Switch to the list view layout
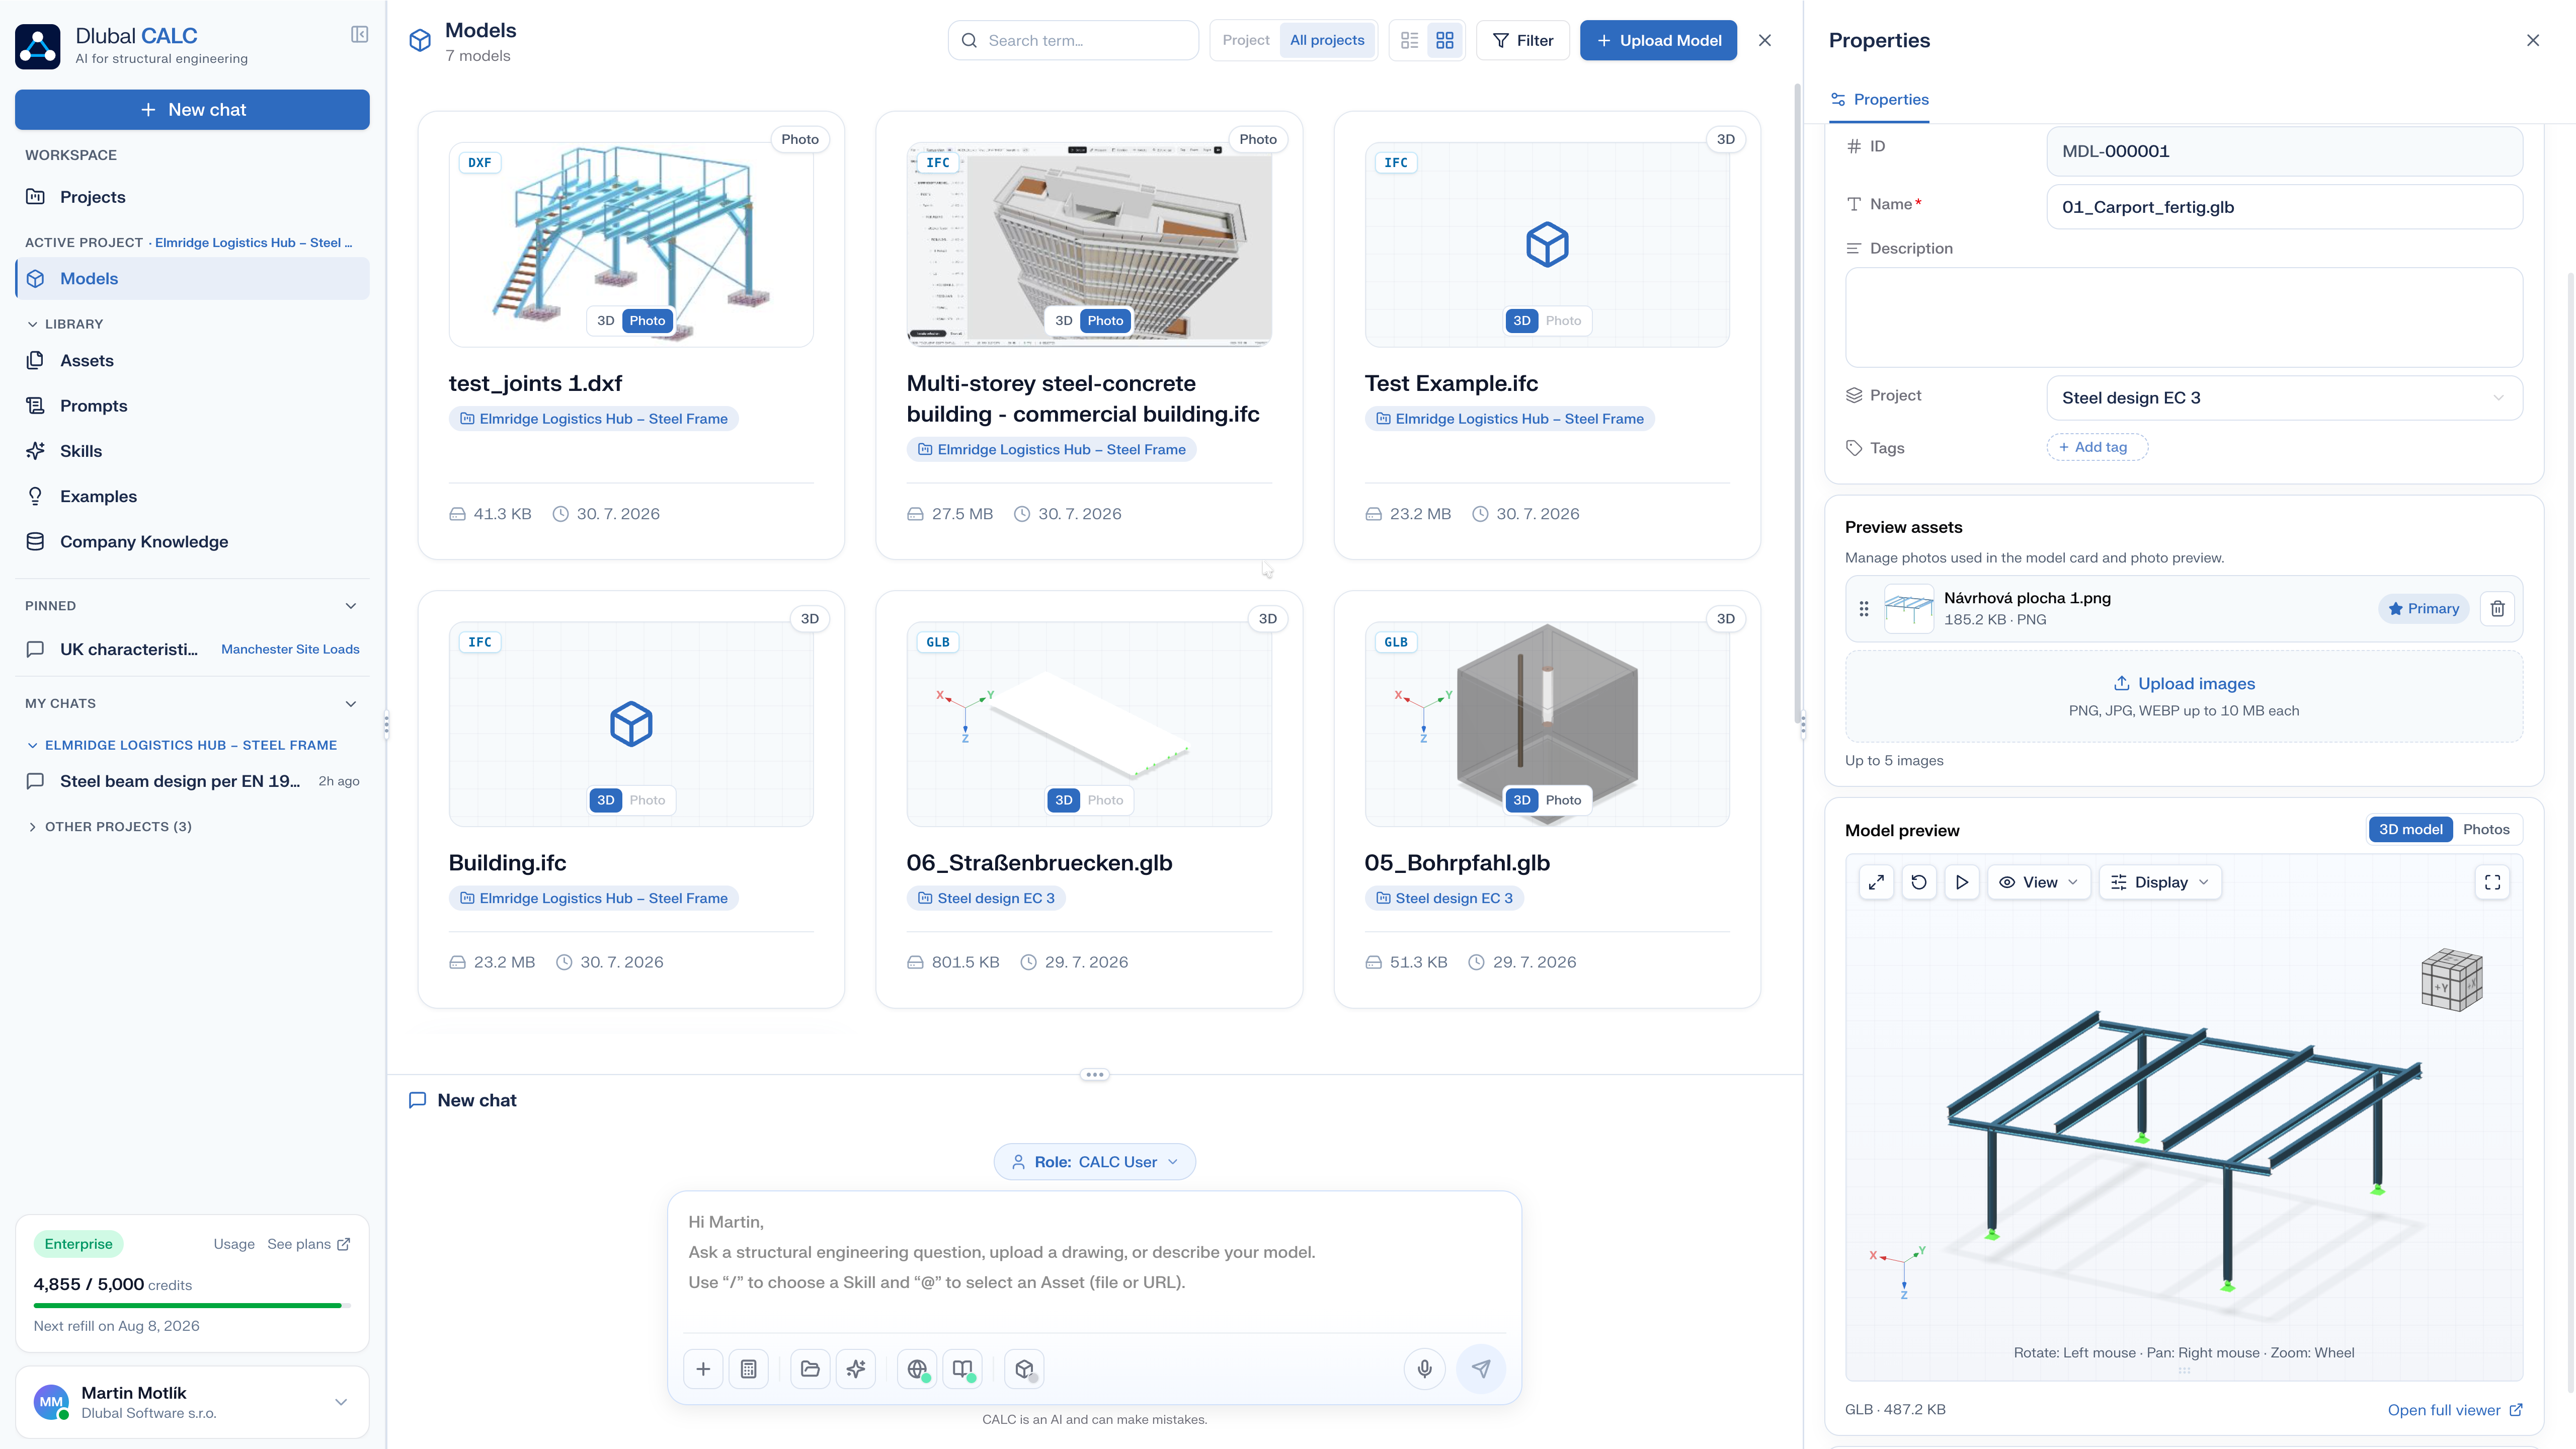 (1409, 40)
